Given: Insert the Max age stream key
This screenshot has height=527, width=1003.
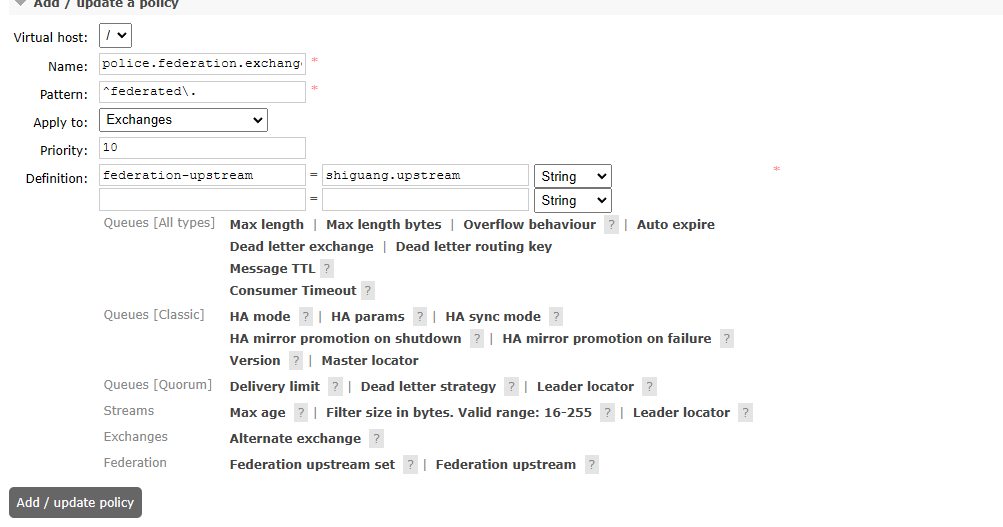Looking at the screenshot, I should coord(257,413).
